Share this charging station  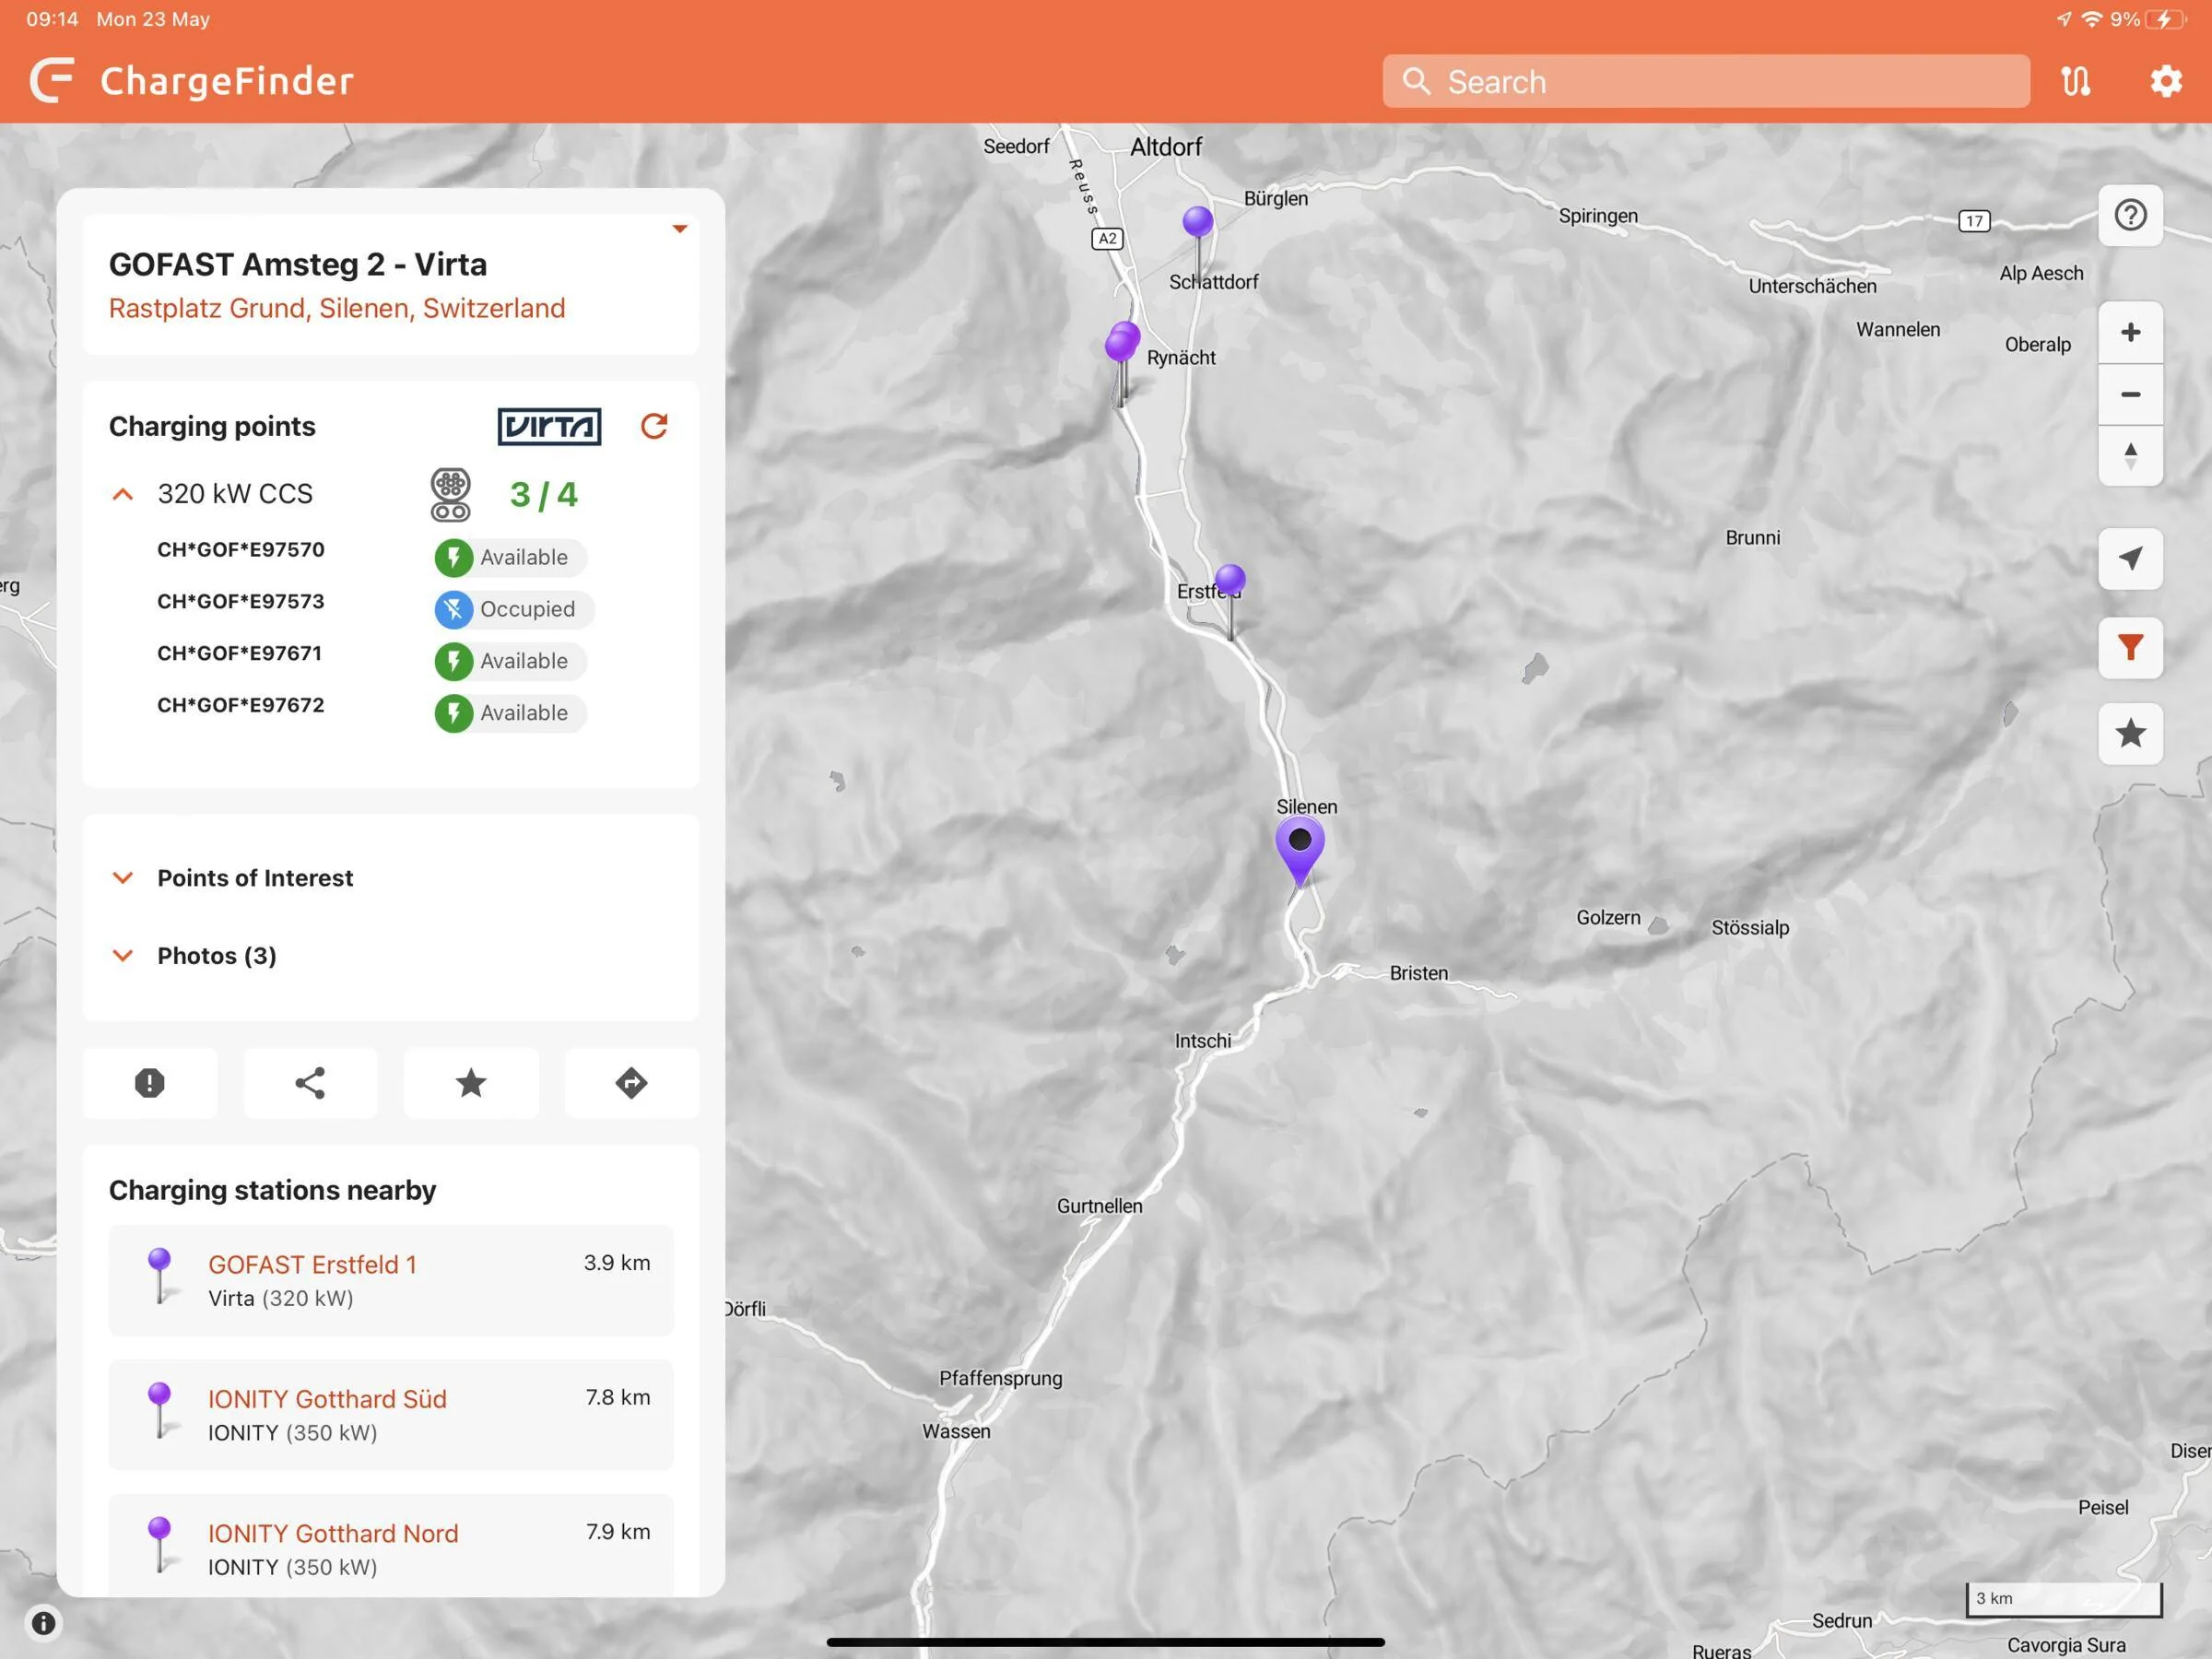(310, 1083)
